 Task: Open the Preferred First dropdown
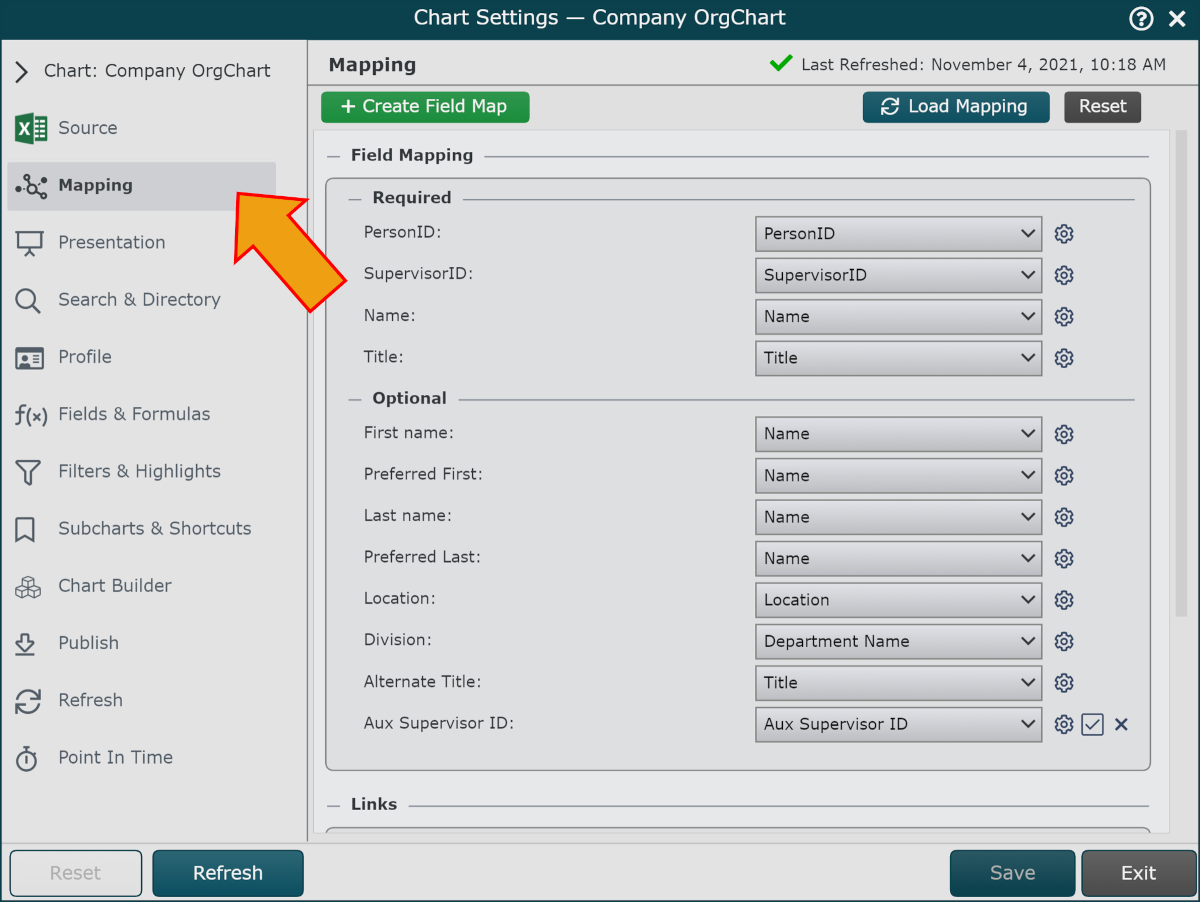click(898, 476)
